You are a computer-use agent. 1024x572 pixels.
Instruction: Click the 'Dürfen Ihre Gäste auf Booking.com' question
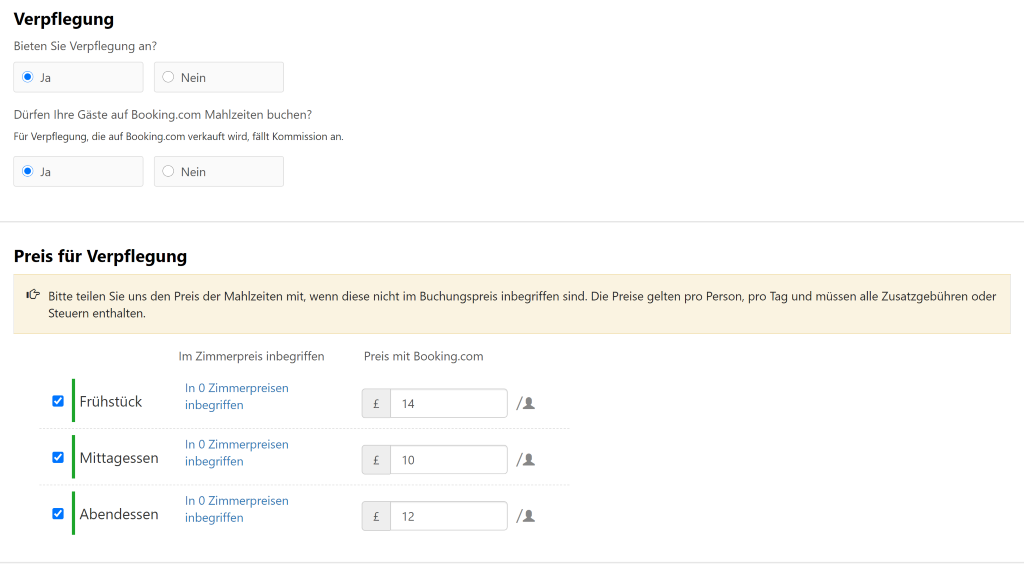tap(163, 115)
